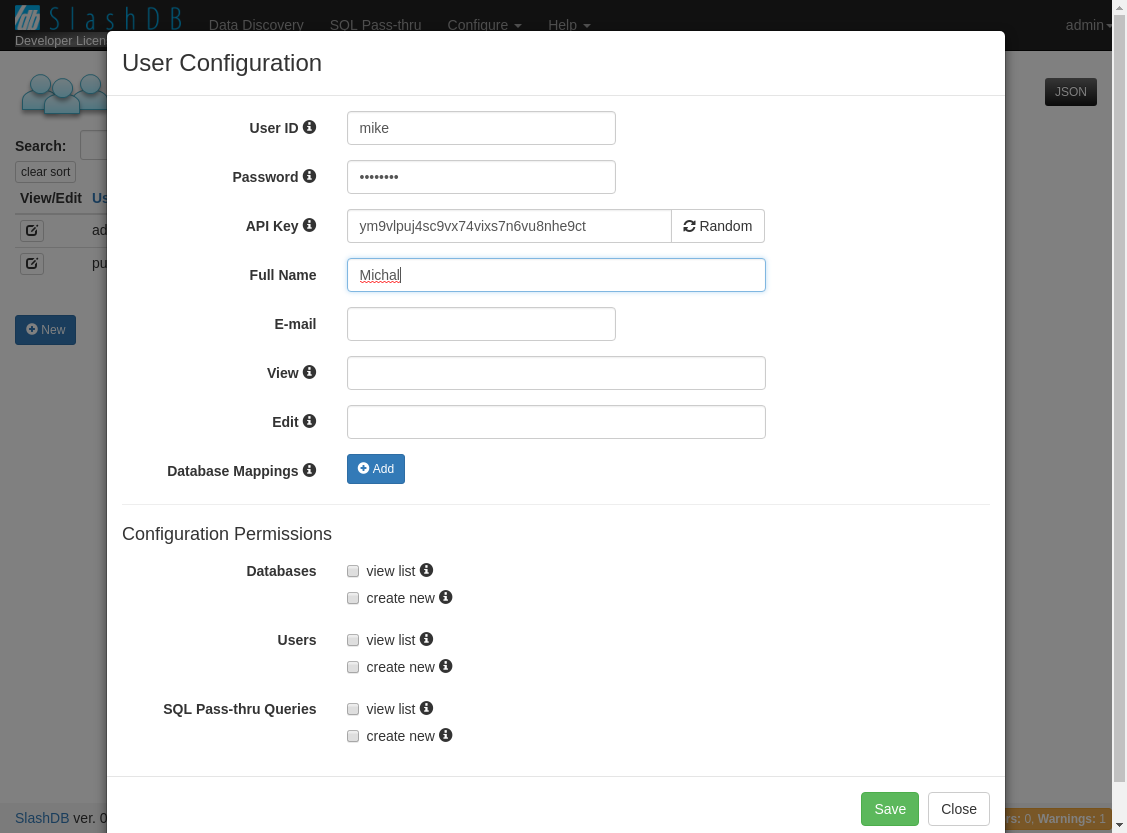Enable Users create new checkbox
The height and width of the screenshot is (833, 1127).
tap(353, 668)
